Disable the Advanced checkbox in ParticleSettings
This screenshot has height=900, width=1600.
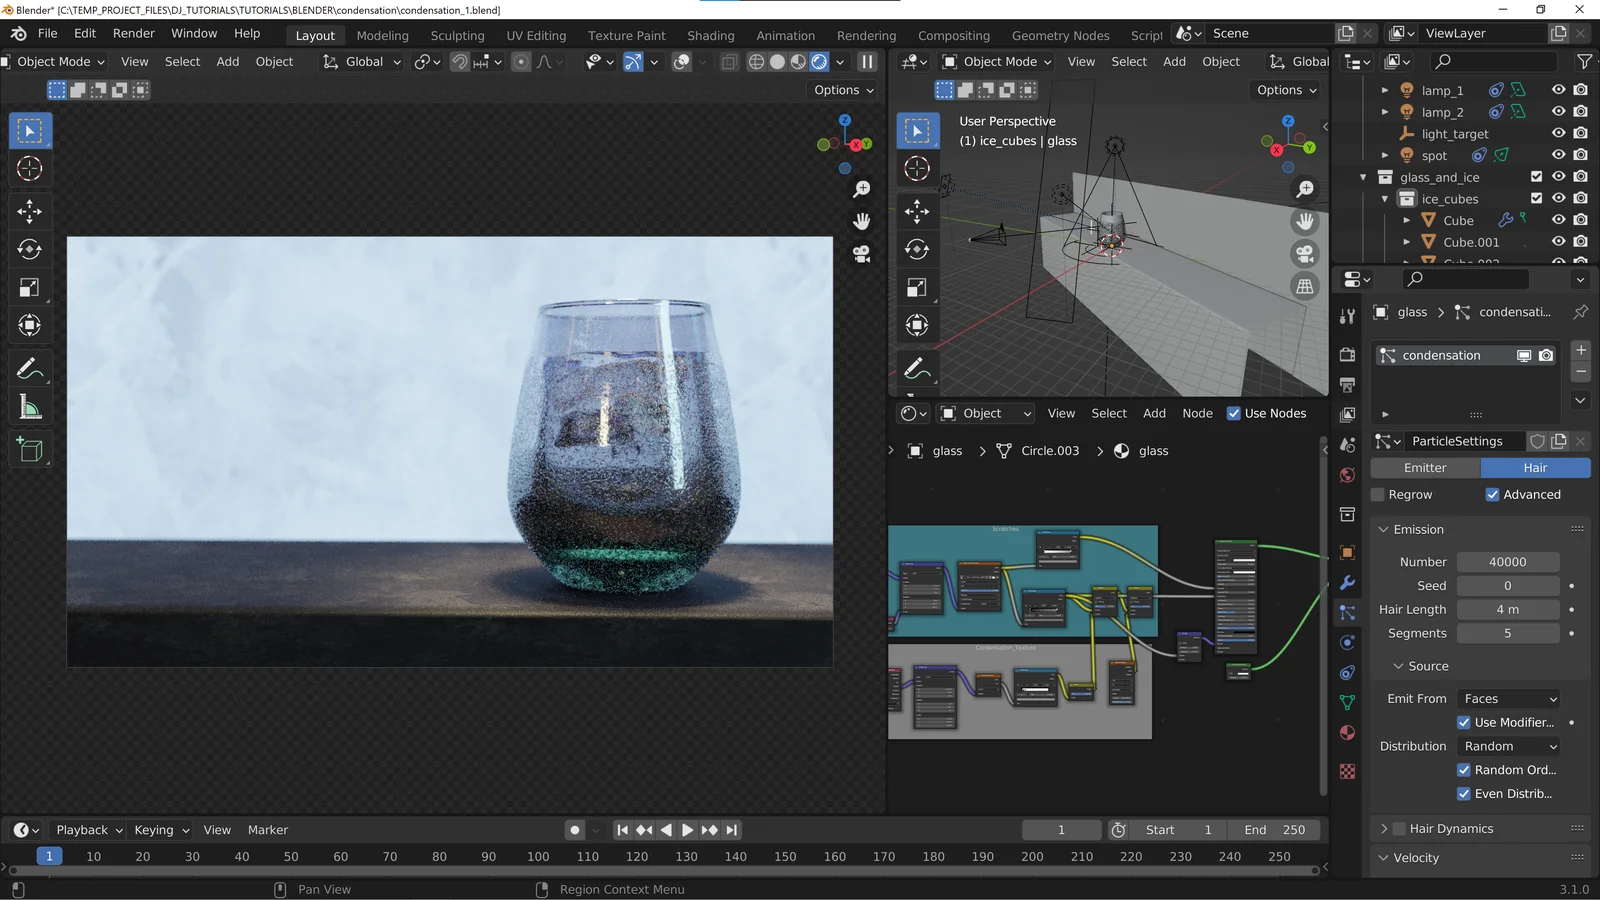point(1492,494)
